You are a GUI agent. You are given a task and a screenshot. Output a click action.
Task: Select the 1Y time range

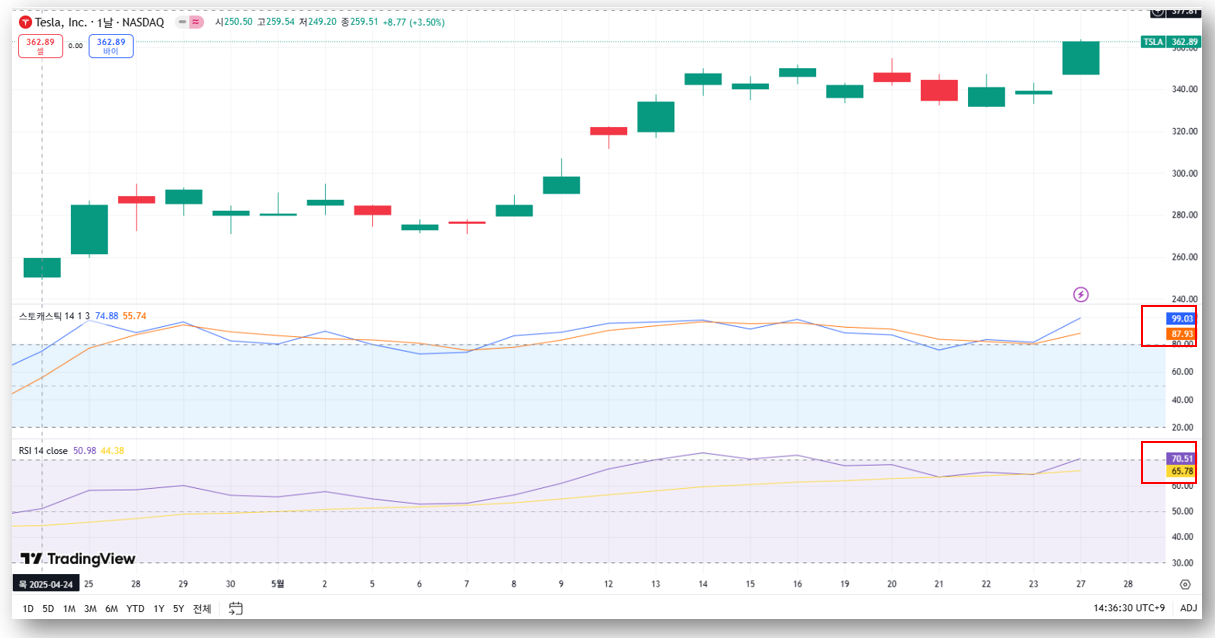click(159, 608)
